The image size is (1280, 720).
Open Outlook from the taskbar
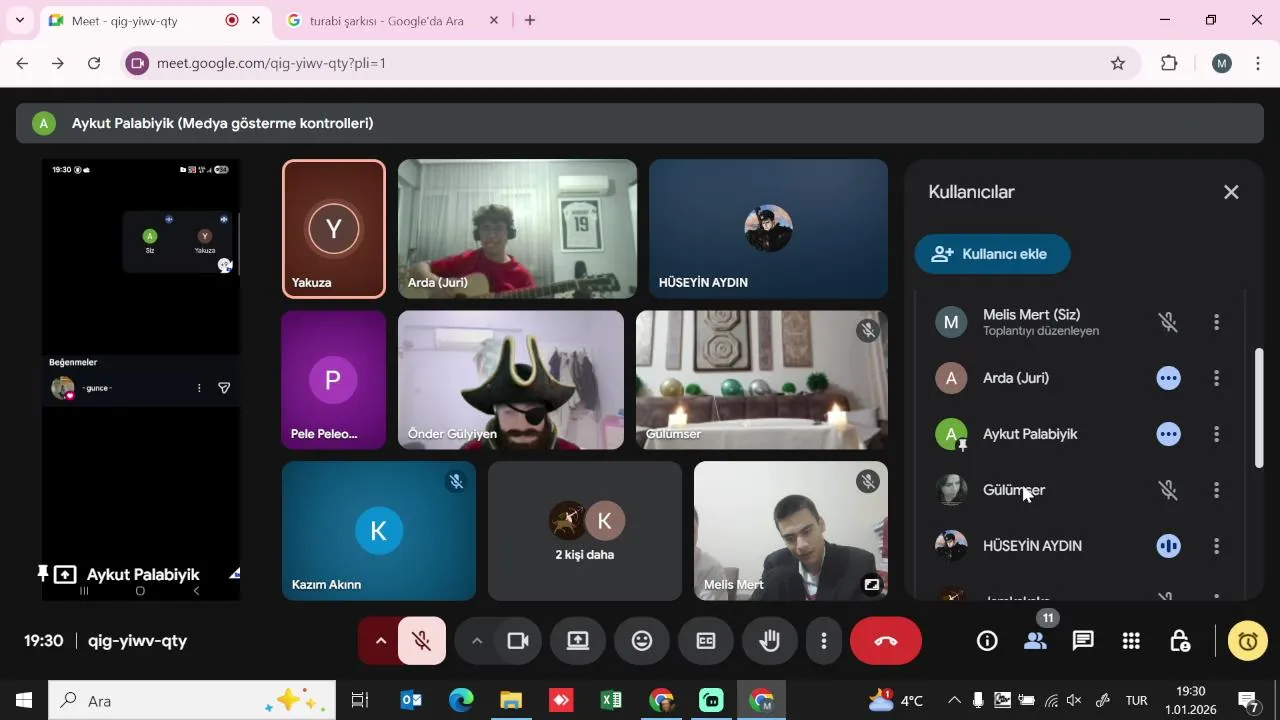click(x=411, y=701)
